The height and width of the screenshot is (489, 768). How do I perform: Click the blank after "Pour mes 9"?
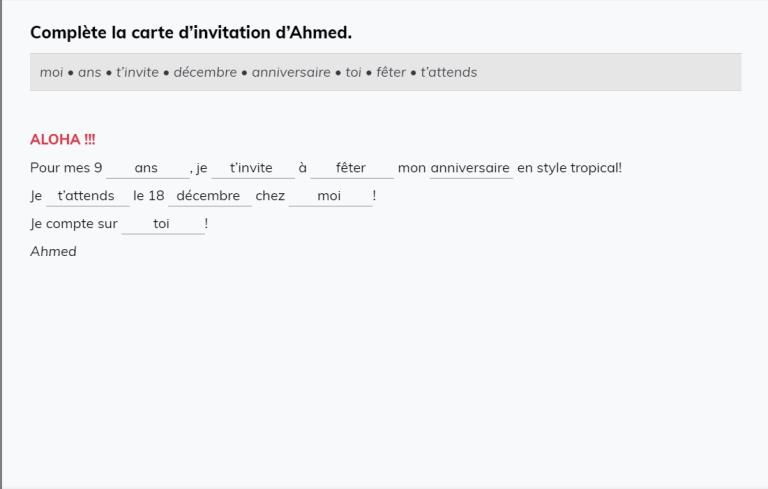[x=147, y=168]
